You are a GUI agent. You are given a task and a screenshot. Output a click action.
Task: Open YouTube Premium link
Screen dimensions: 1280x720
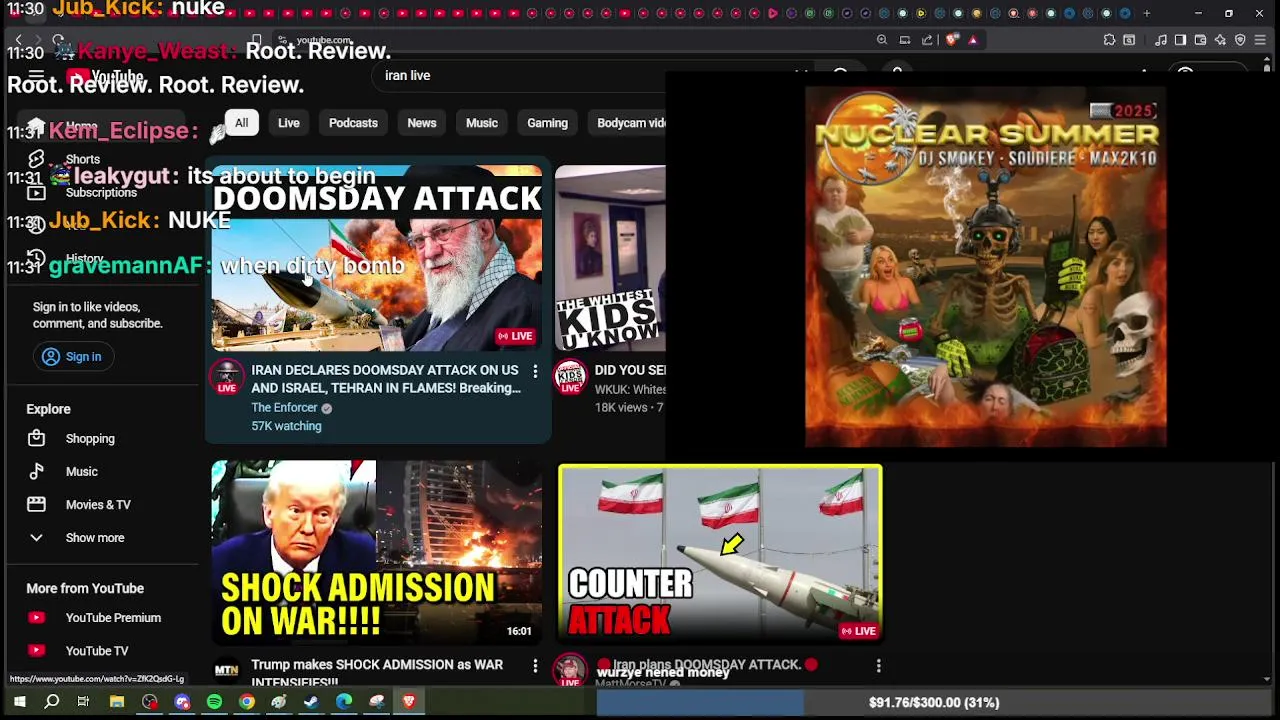click(x=113, y=617)
